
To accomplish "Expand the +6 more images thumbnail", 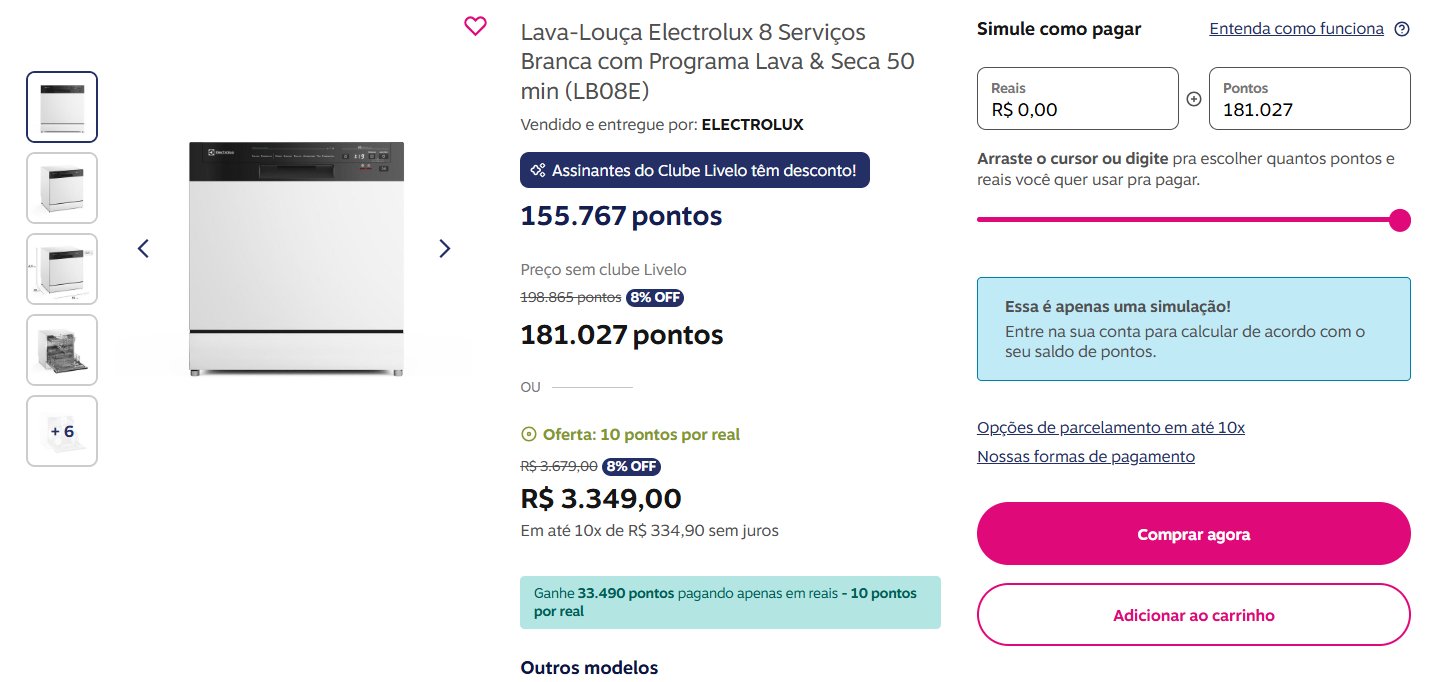I will pos(62,431).
